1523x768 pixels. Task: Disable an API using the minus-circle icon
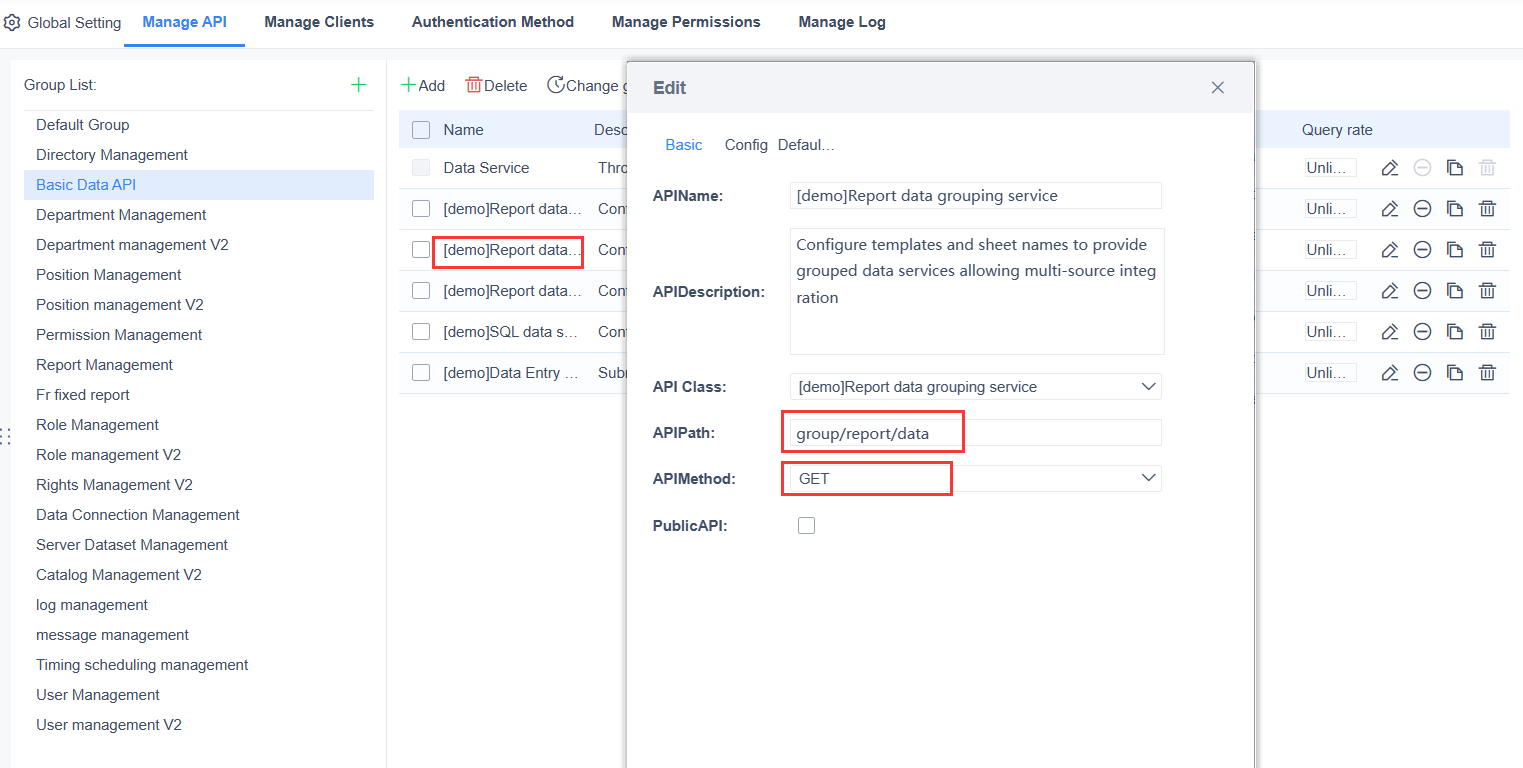pyautogui.click(x=1422, y=208)
